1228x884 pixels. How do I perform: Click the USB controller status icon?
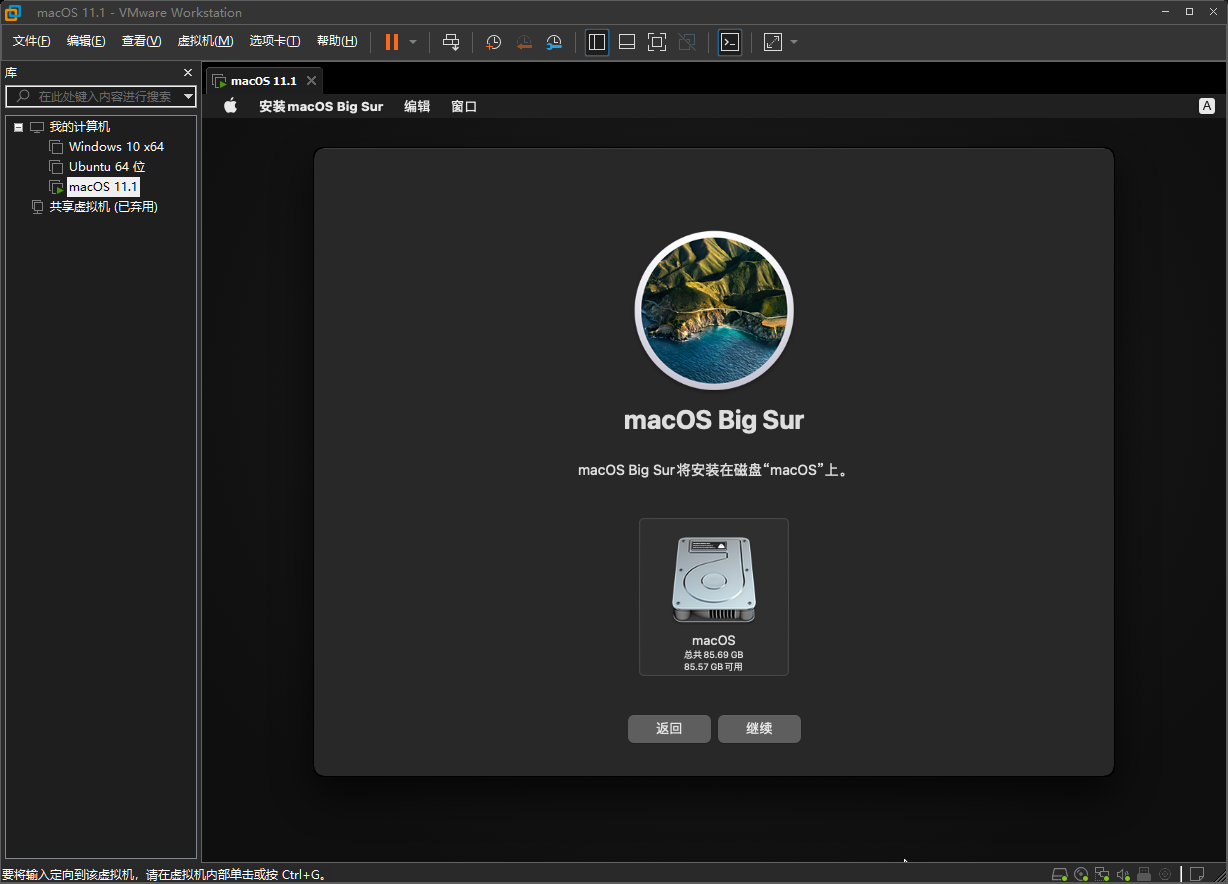tap(1144, 874)
